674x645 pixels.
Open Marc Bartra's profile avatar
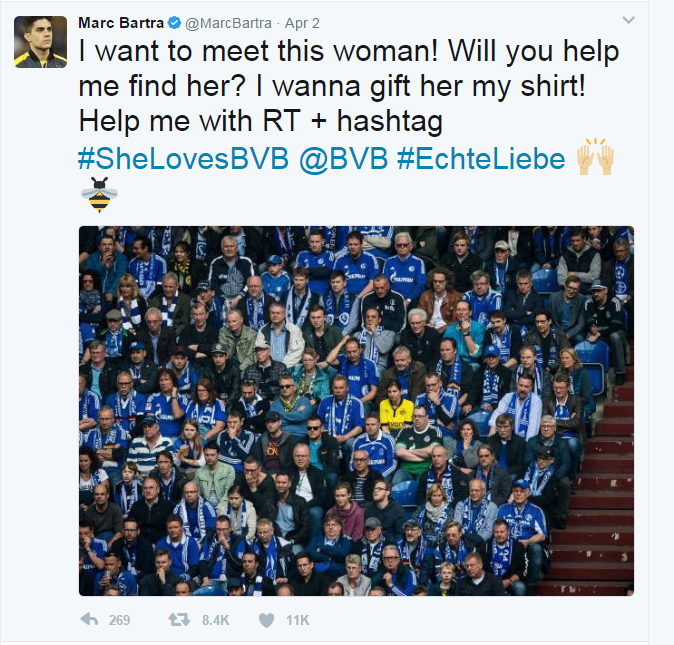point(40,42)
